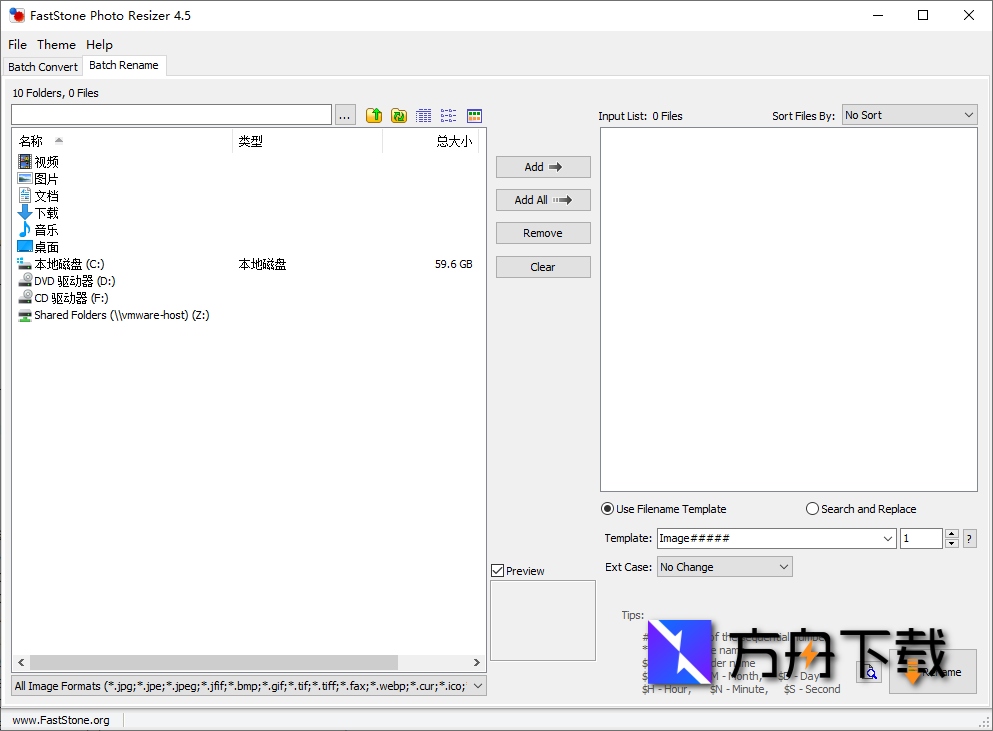993x731 pixels.
Task: Switch to small list view icon
Action: pos(449,116)
